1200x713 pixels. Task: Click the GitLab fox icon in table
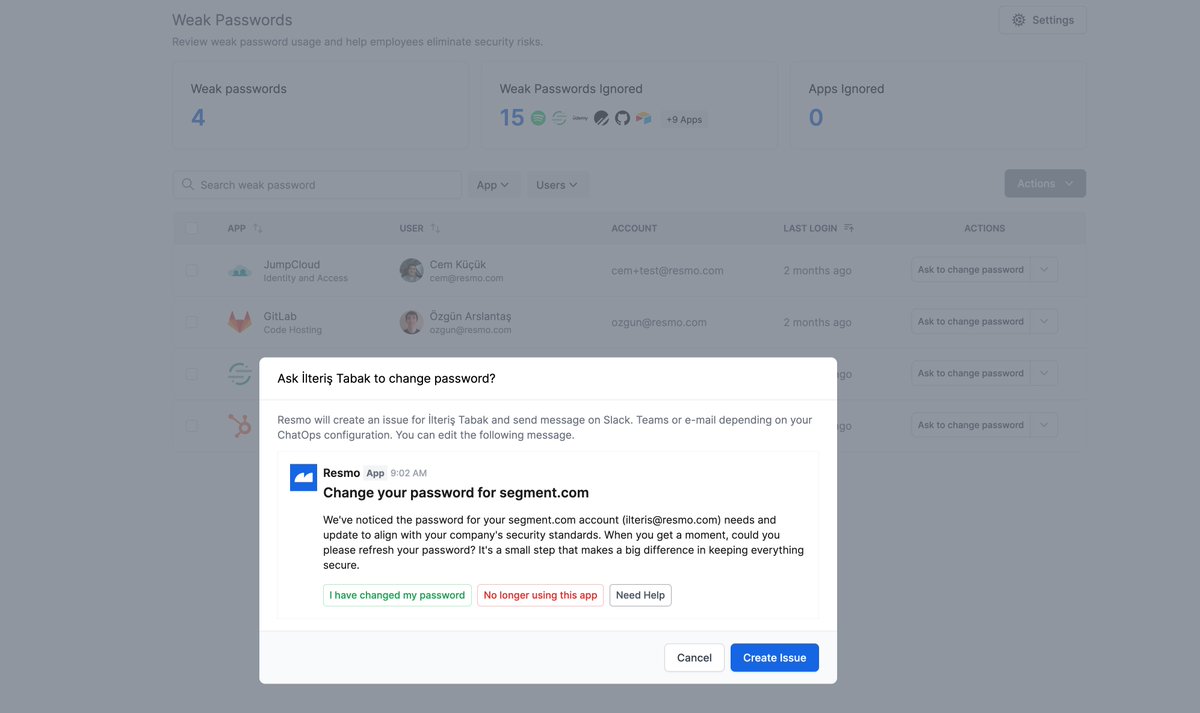point(240,322)
